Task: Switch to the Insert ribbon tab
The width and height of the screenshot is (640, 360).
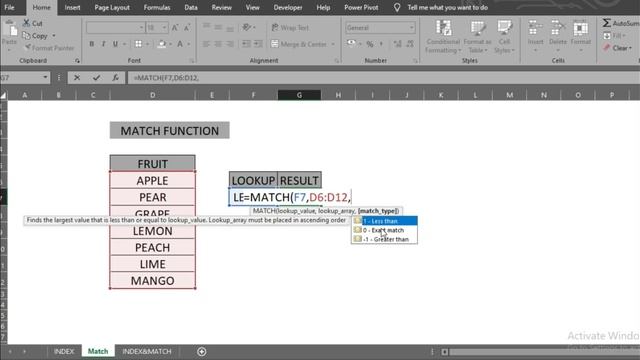Action: [72, 7]
